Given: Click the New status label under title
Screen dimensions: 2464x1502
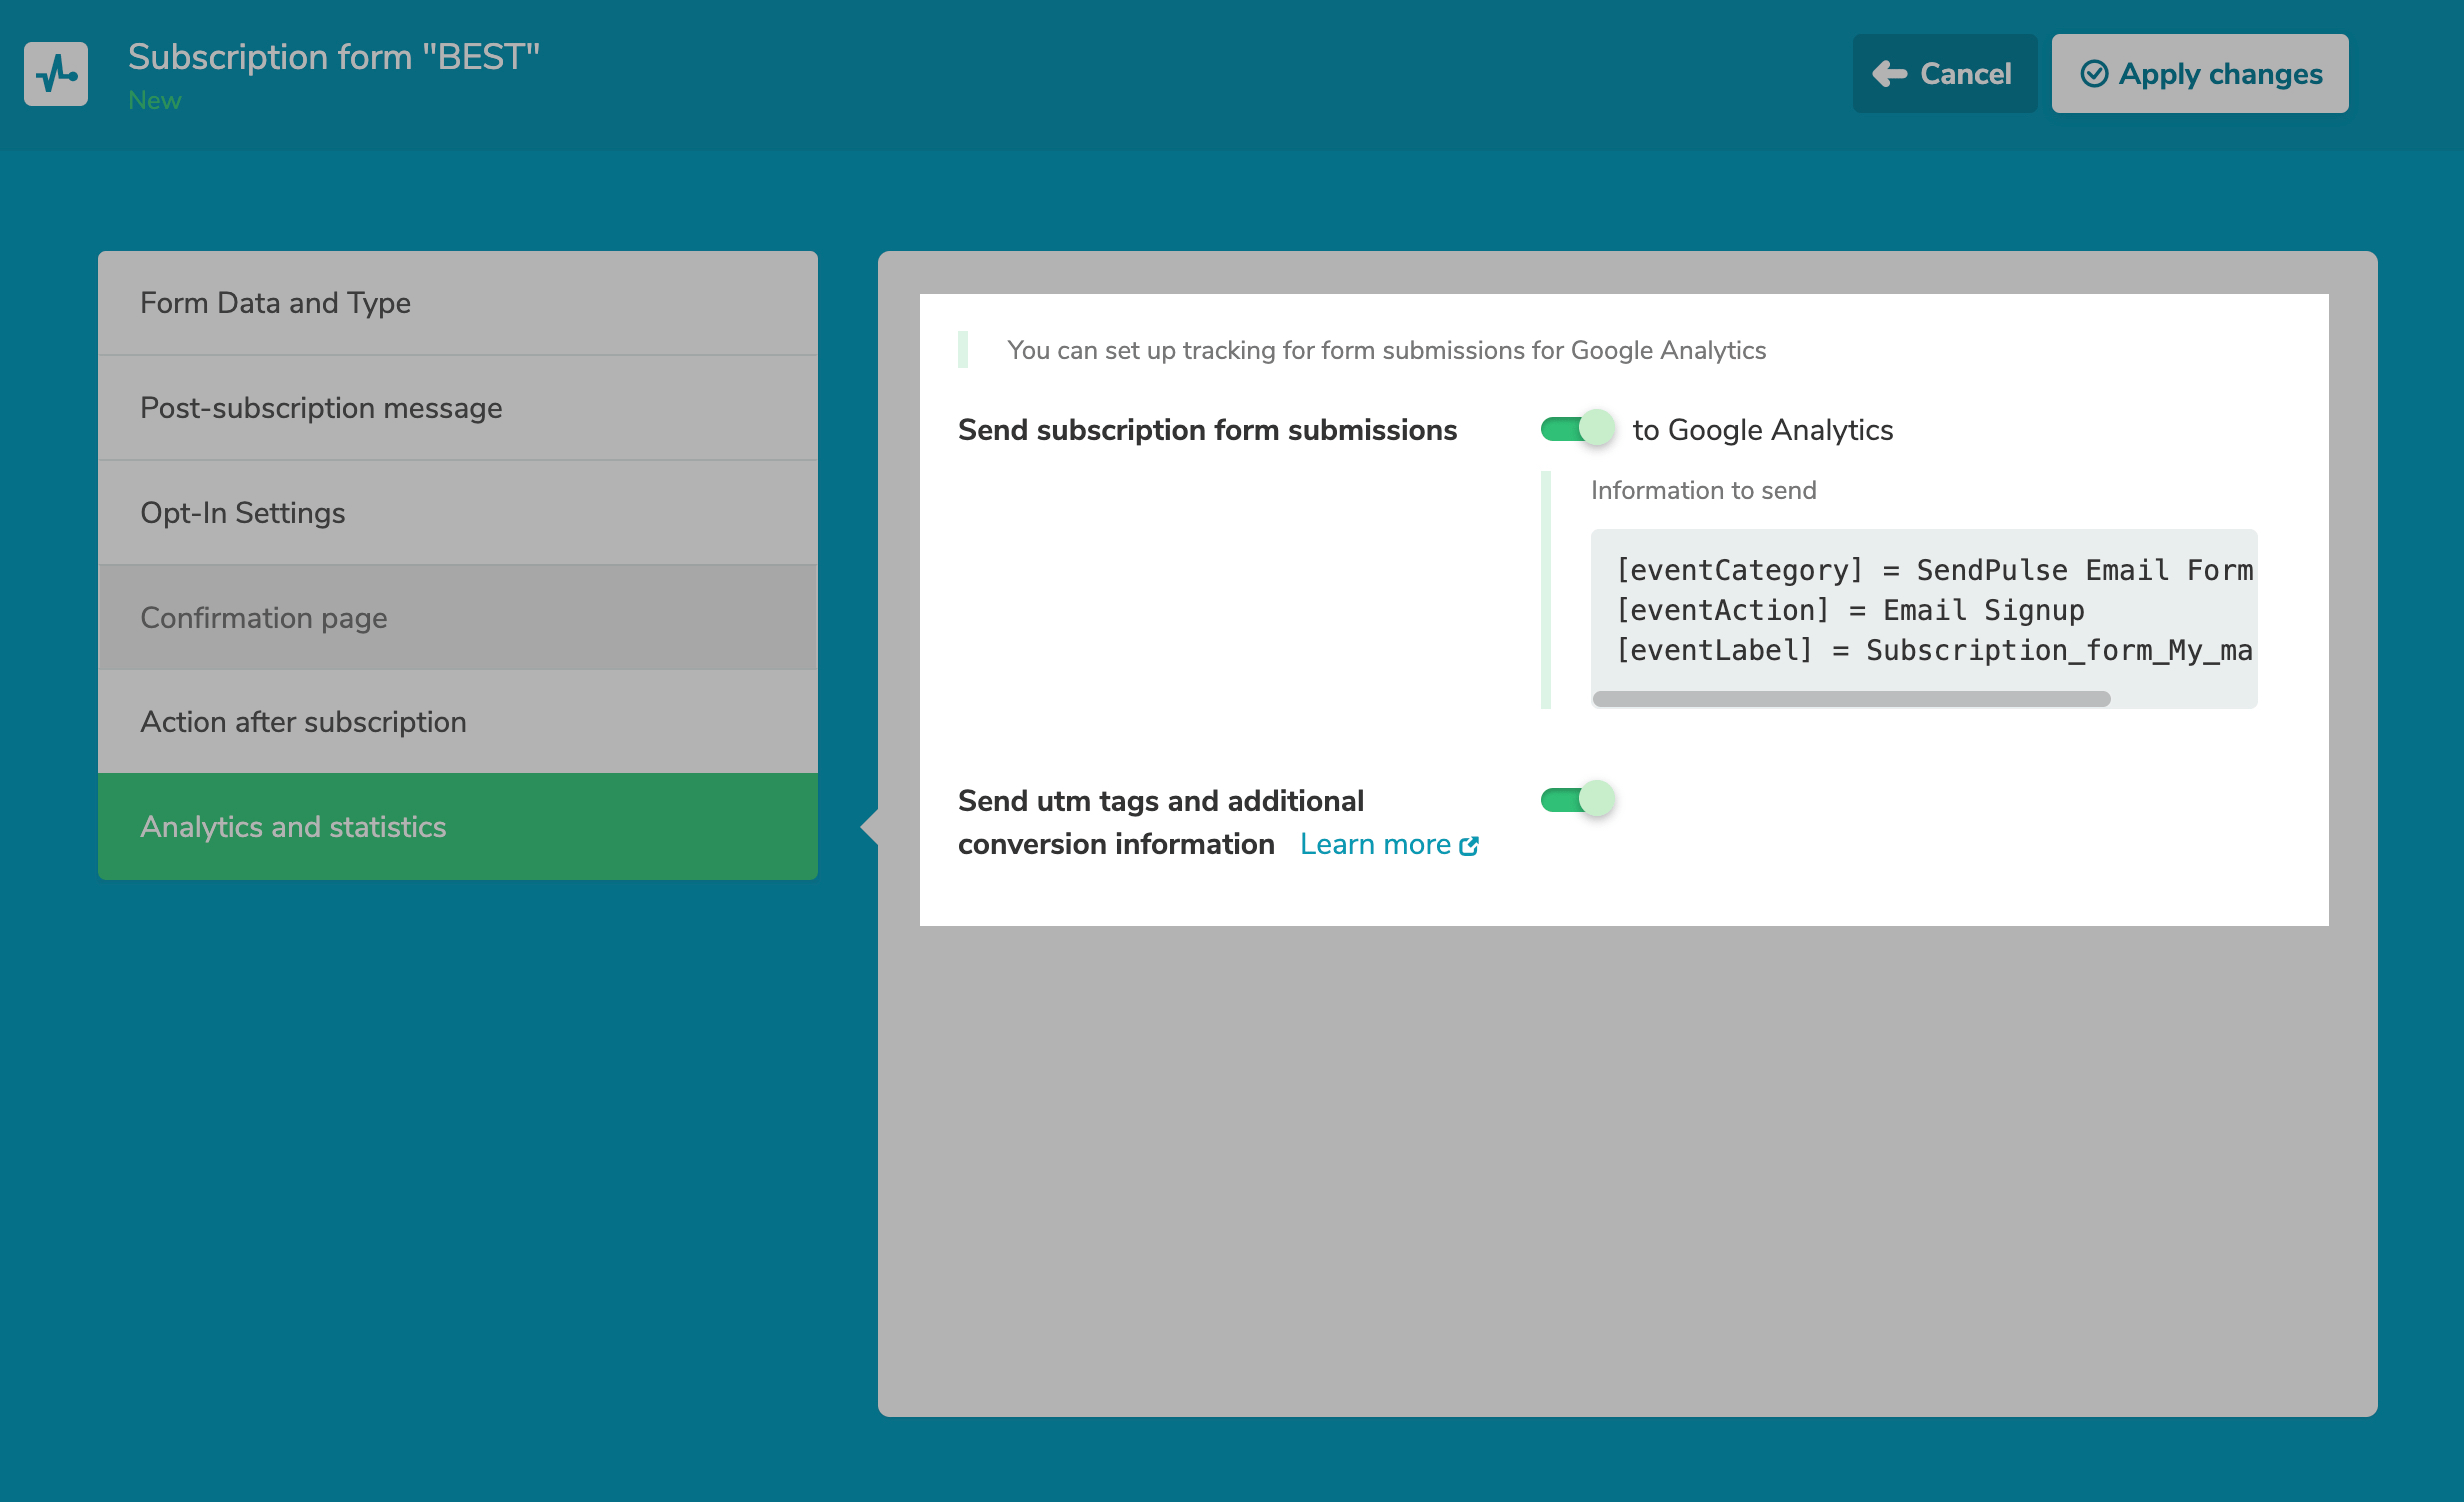Looking at the screenshot, I should point(154,101).
